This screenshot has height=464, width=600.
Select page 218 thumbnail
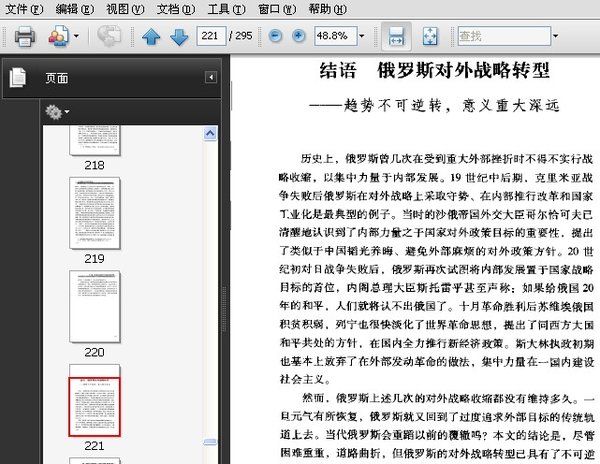coord(95,140)
